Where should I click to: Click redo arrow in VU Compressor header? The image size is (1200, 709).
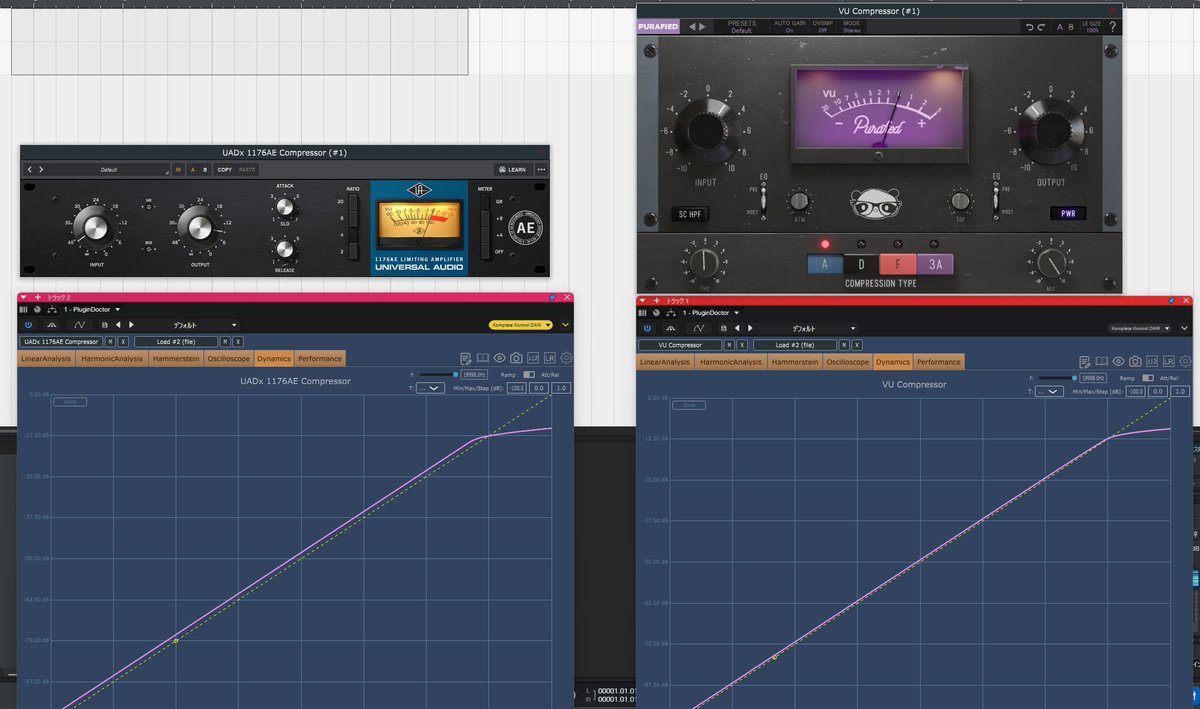point(1043,27)
